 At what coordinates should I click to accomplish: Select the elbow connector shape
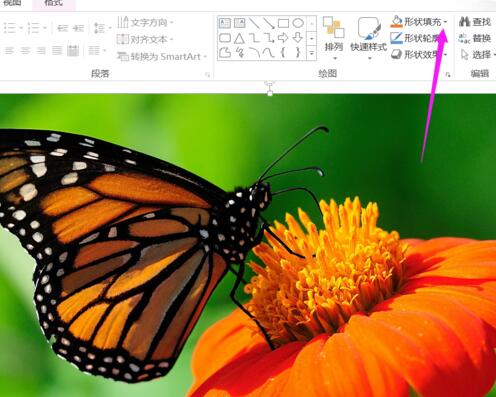[x=254, y=38]
